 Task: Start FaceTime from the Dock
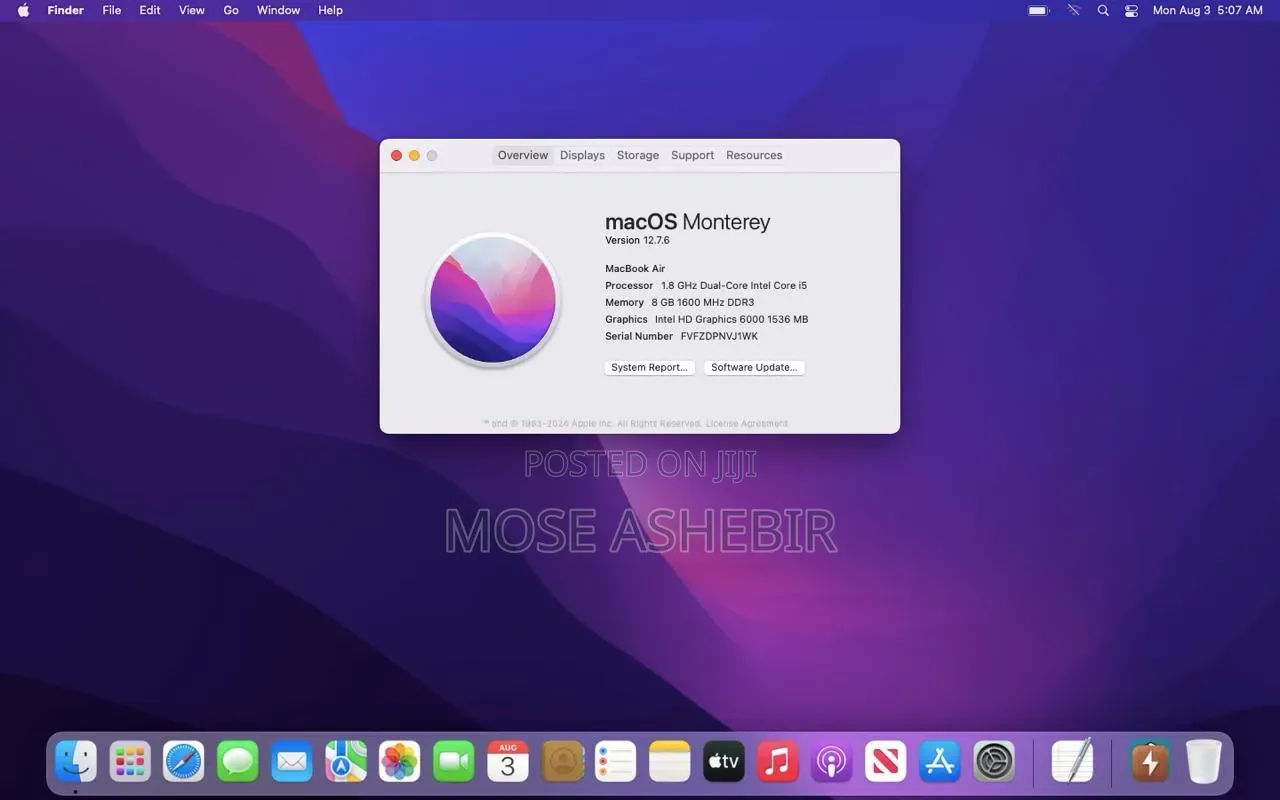[x=454, y=762]
